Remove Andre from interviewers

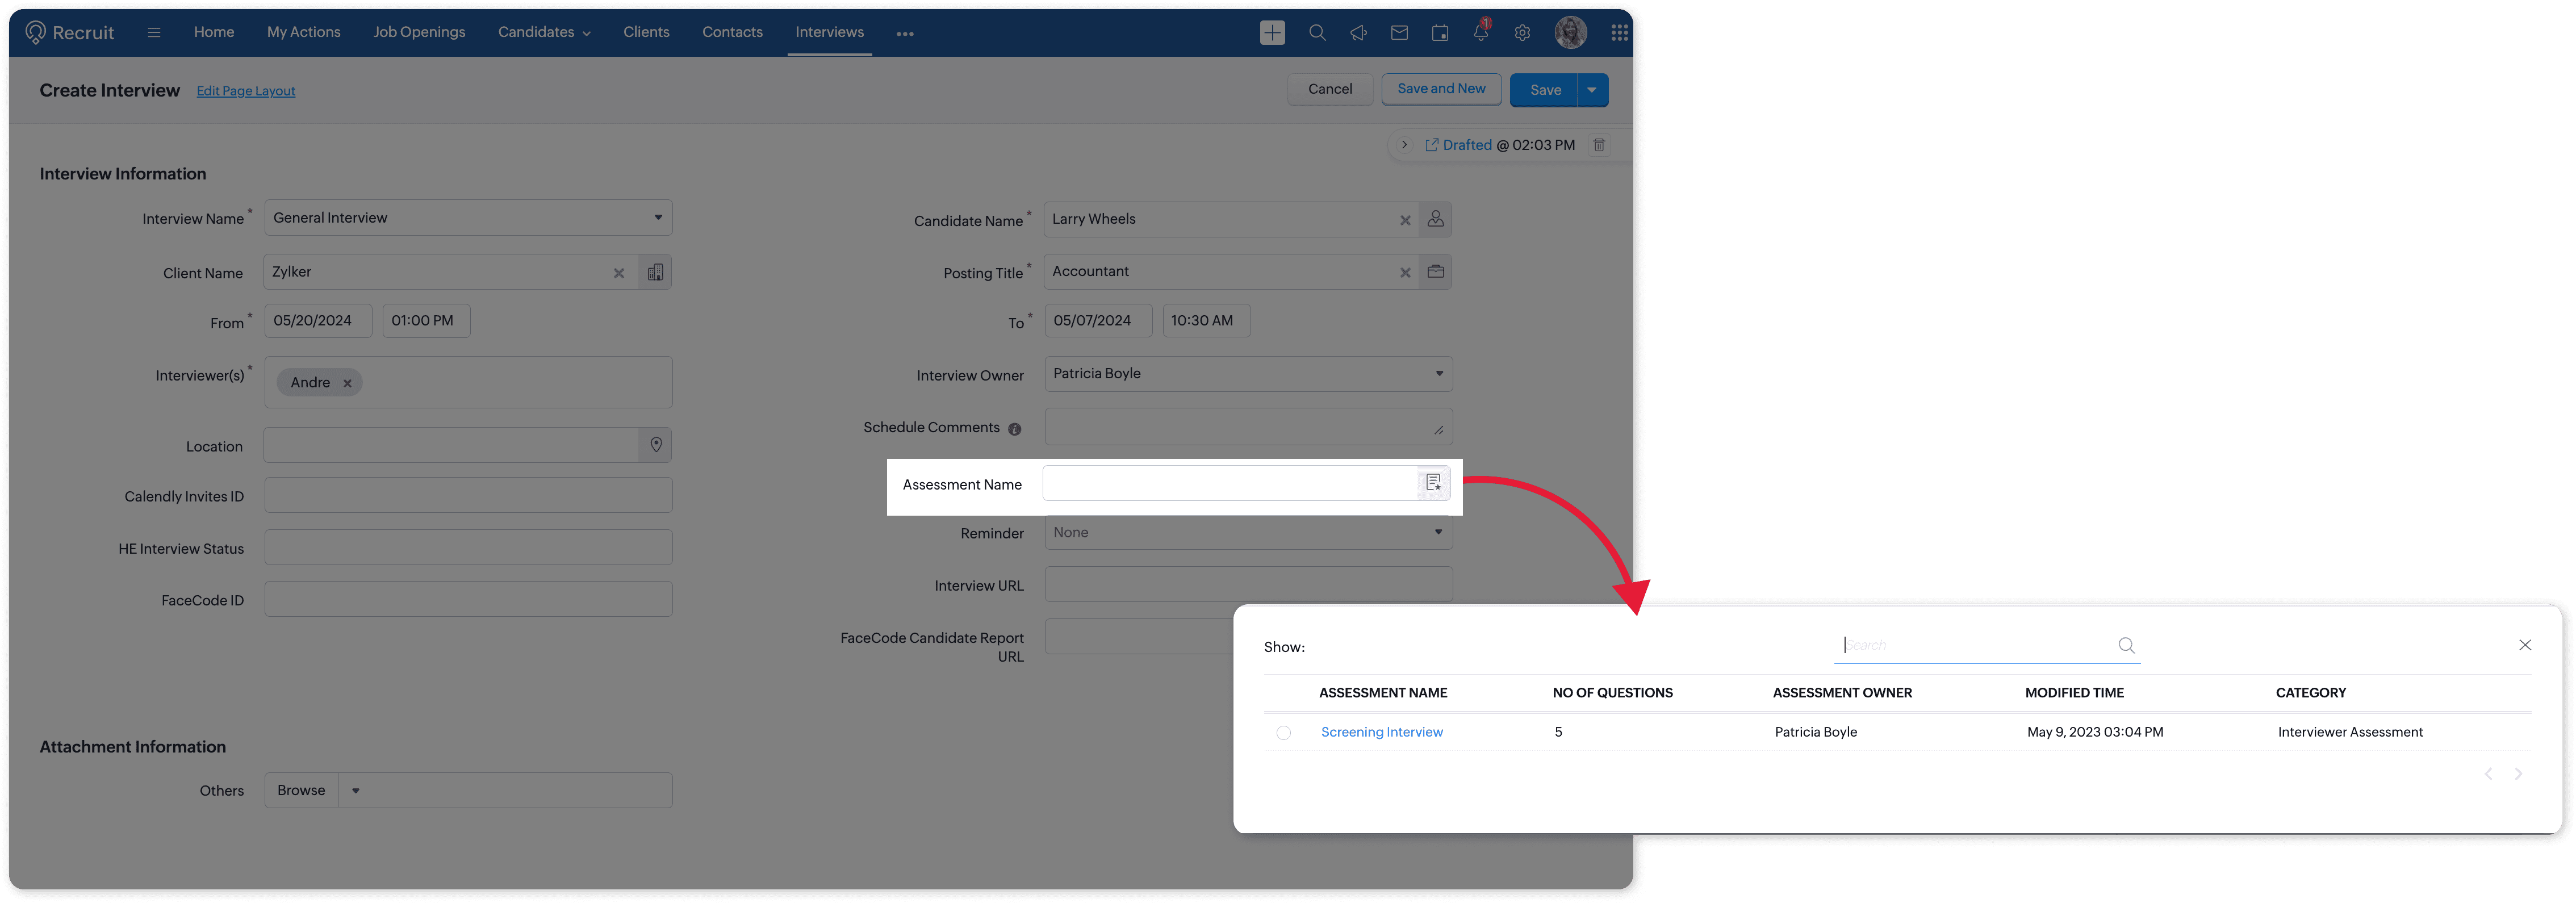pyautogui.click(x=347, y=383)
